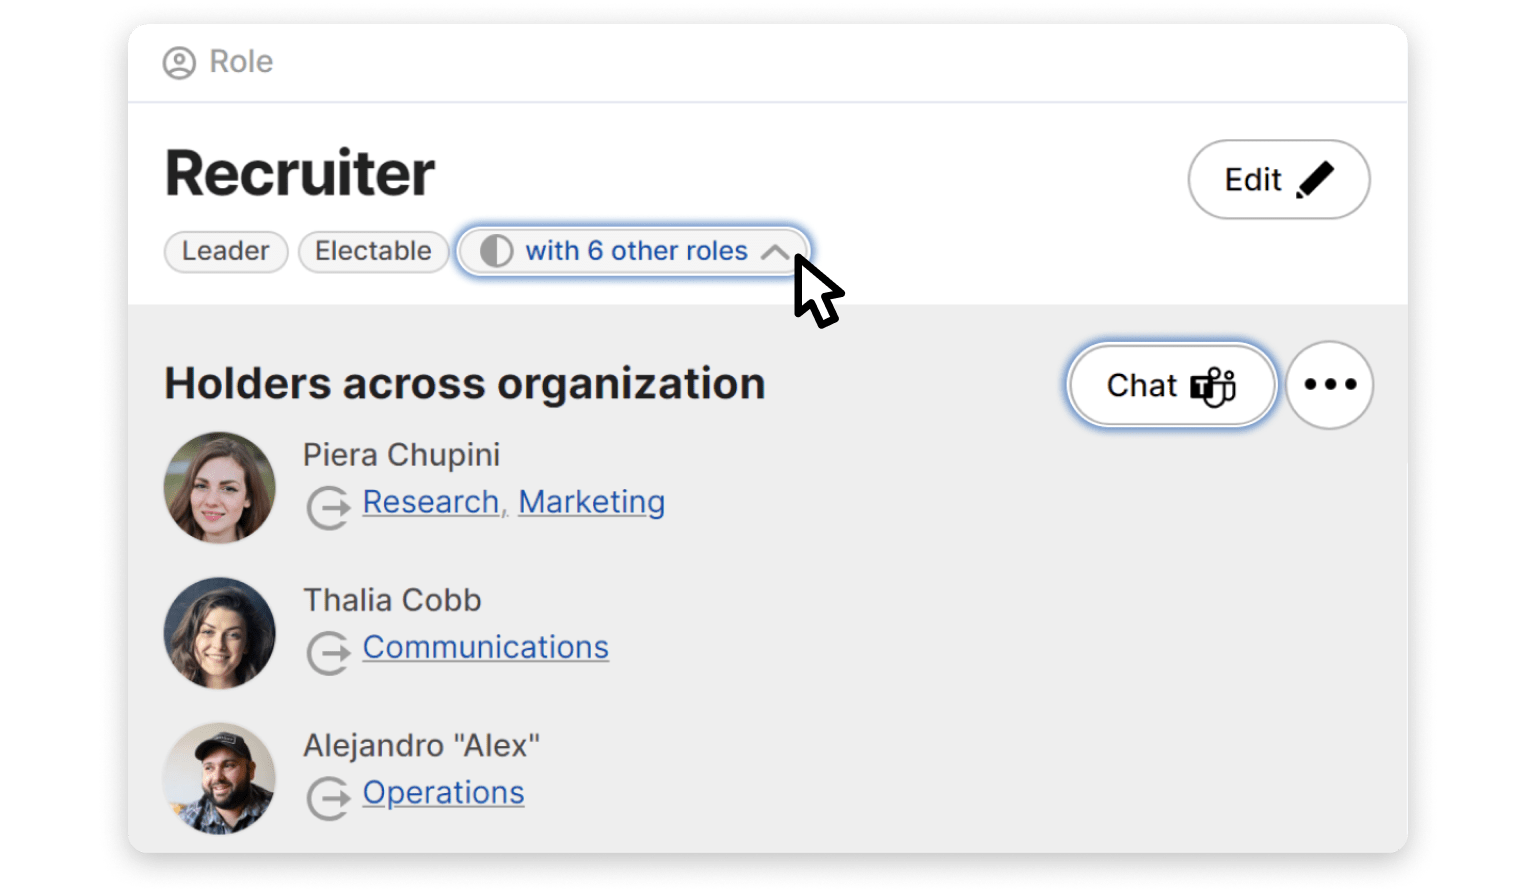Open the Operations circle link
This screenshot has width=1536, height=893.
coord(443,793)
